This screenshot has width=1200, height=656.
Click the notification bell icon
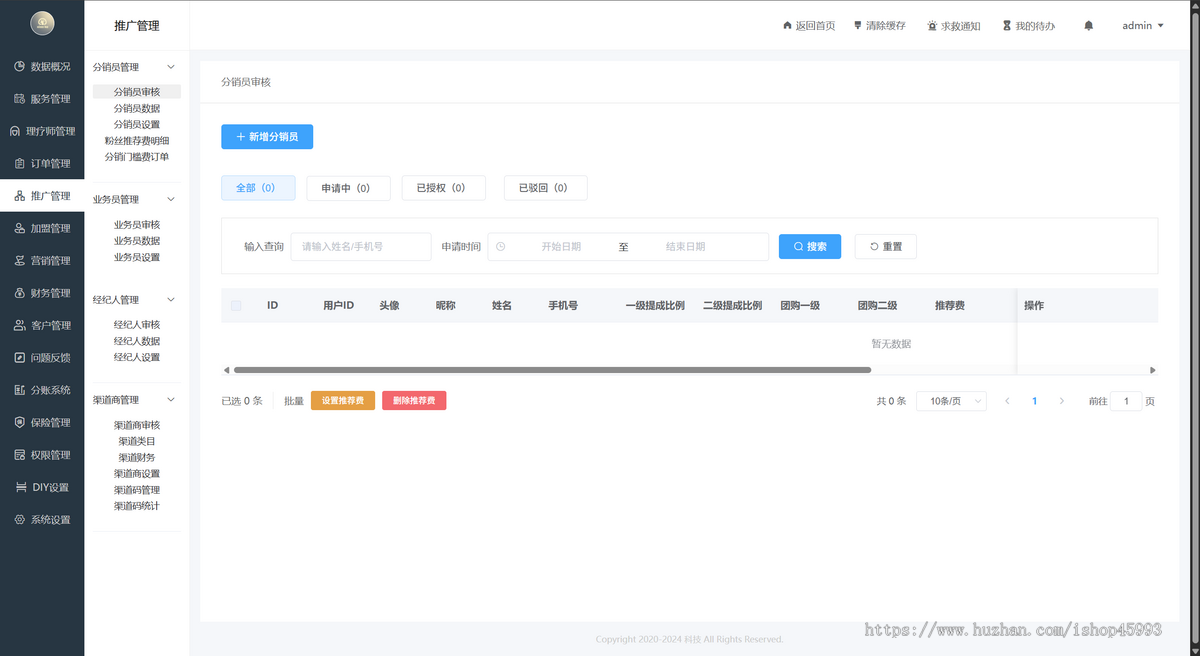(x=1088, y=25)
